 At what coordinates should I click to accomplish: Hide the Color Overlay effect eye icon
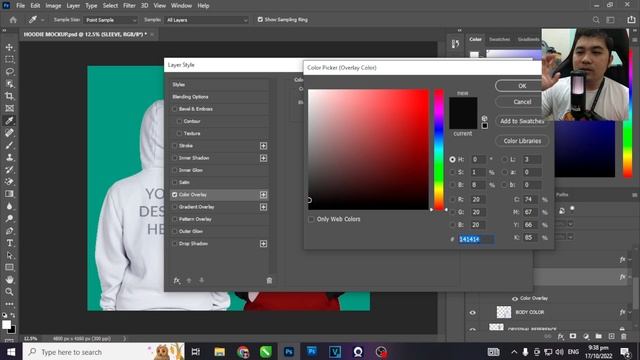point(515,299)
